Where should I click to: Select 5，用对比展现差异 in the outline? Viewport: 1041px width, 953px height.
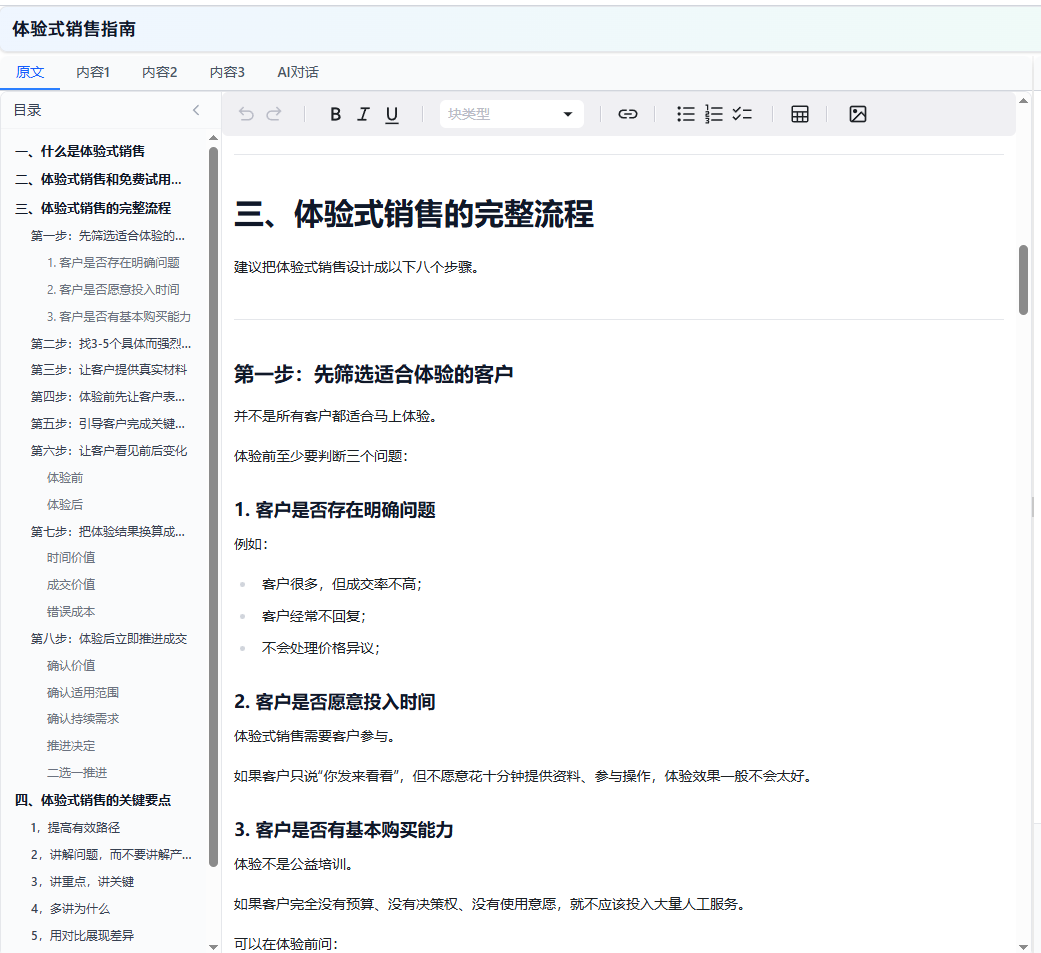tap(82, 936)
